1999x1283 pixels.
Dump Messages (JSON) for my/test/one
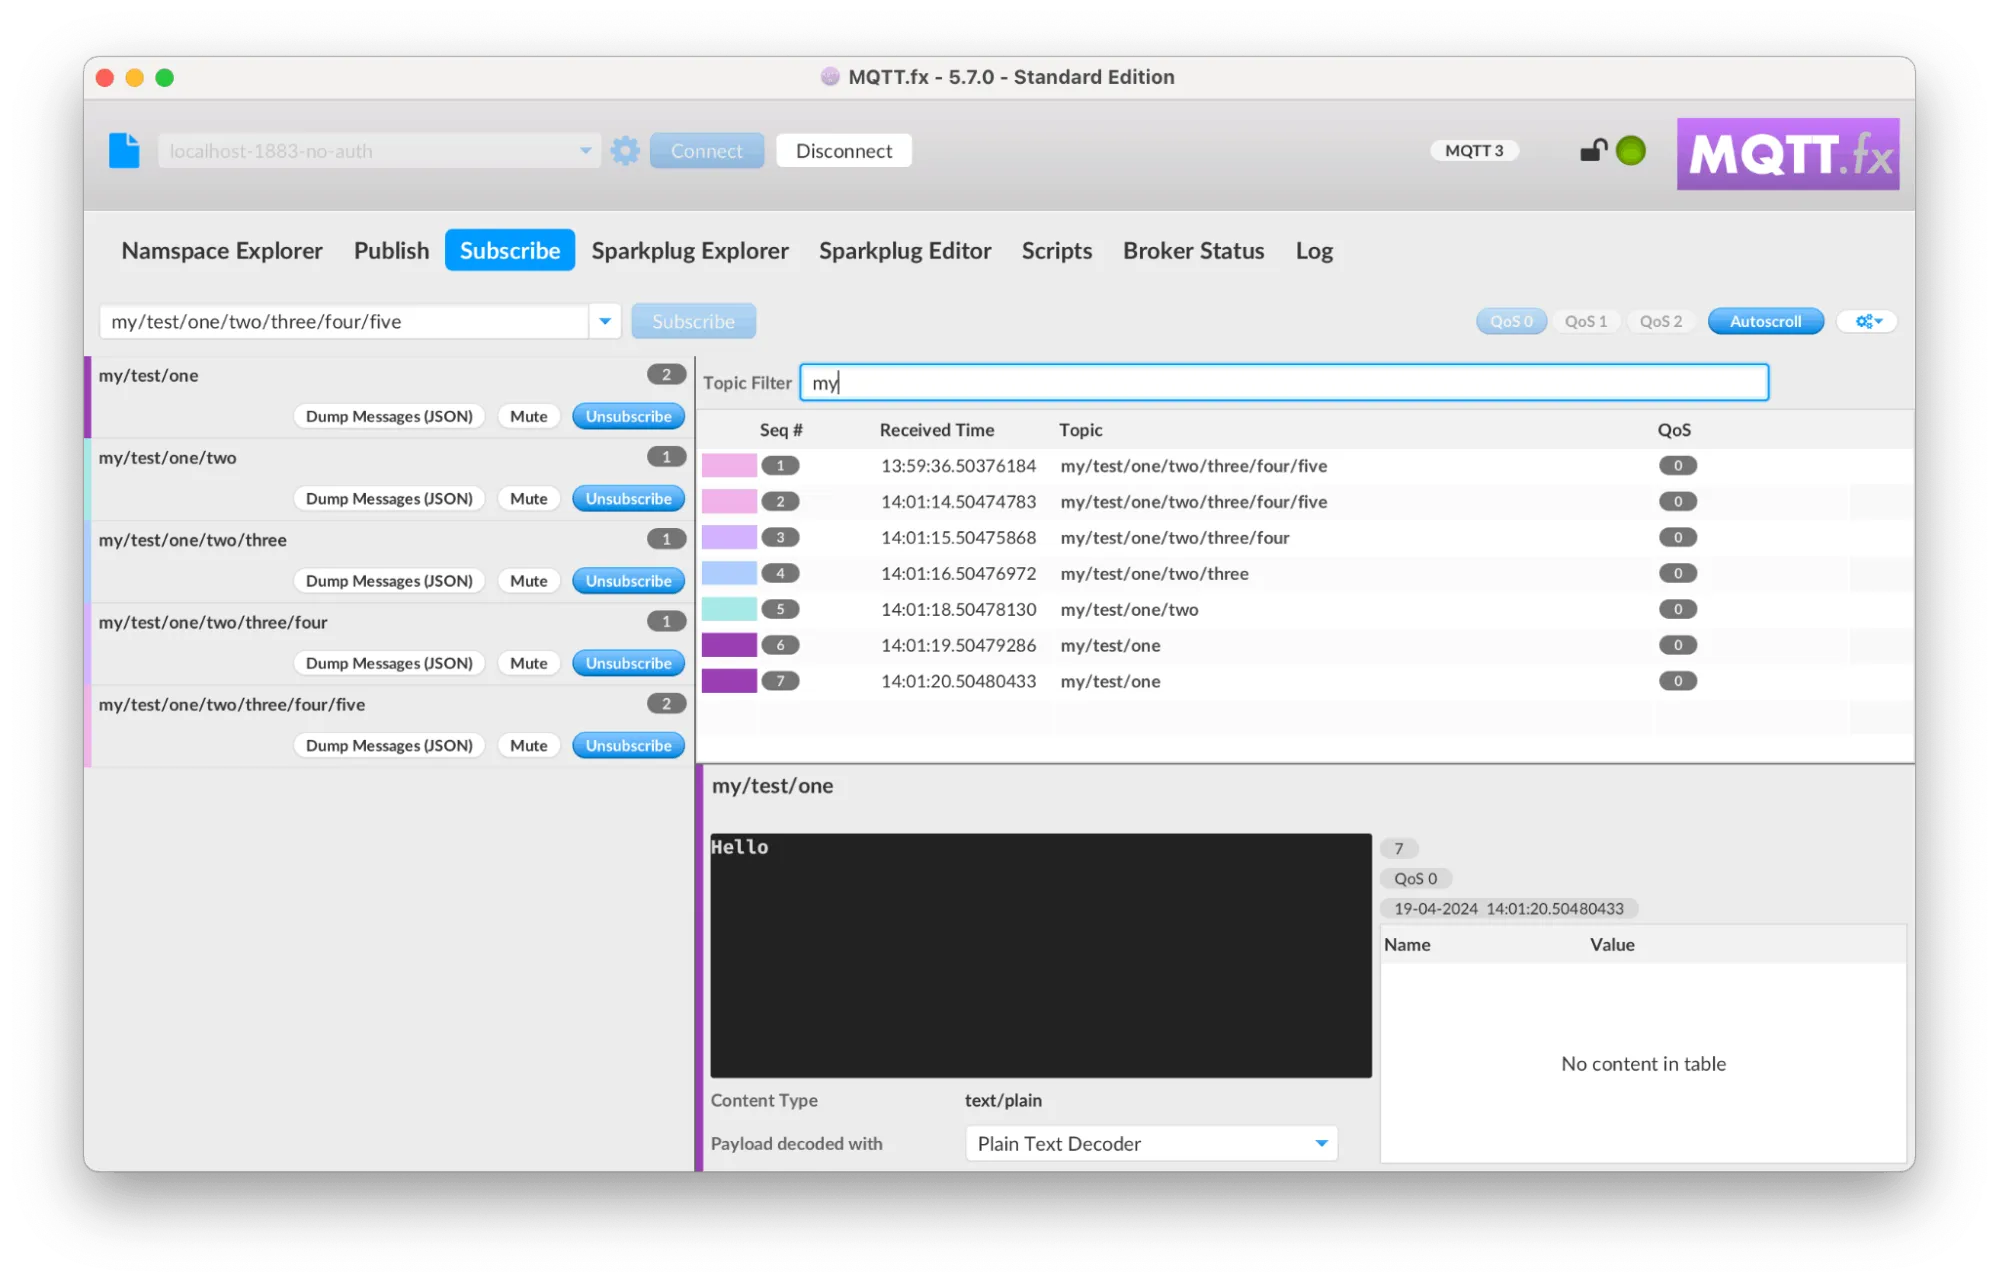tap(389, 416)
